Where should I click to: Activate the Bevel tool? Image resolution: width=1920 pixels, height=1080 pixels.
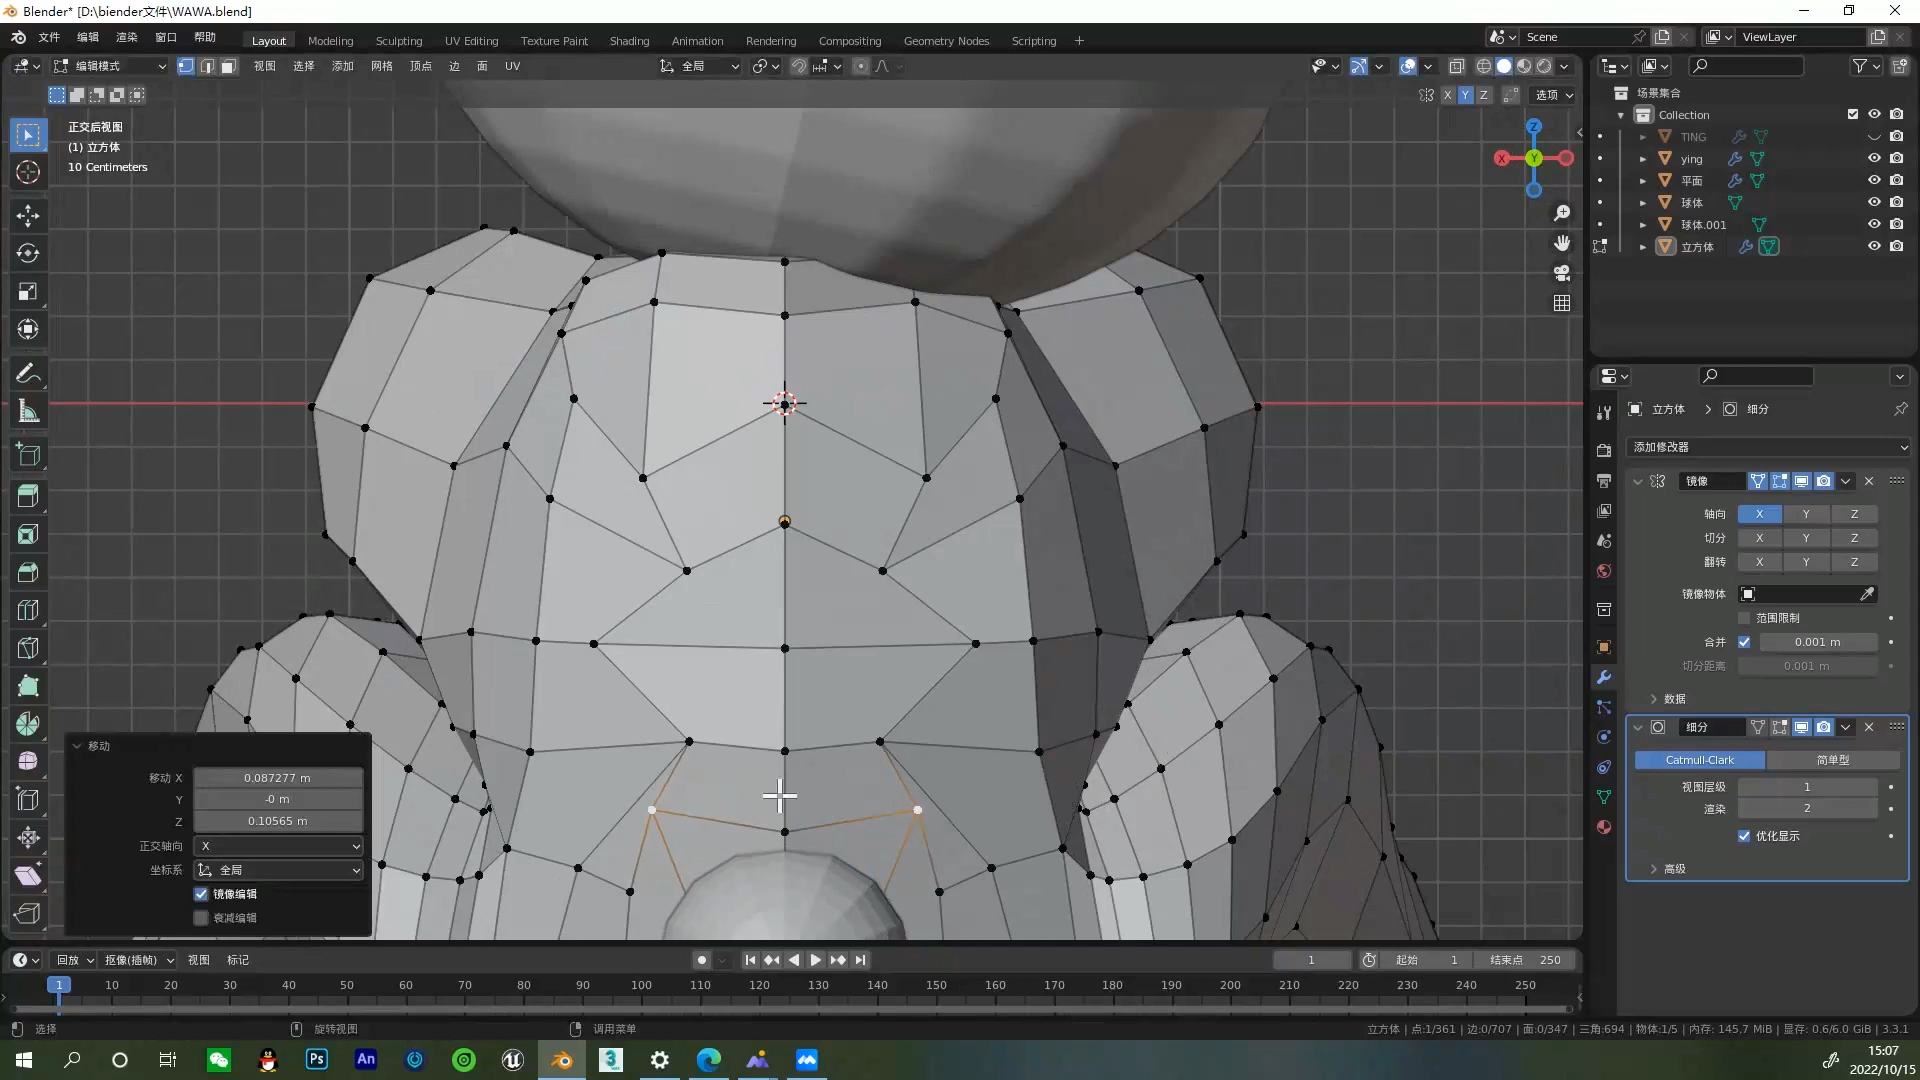28,572
